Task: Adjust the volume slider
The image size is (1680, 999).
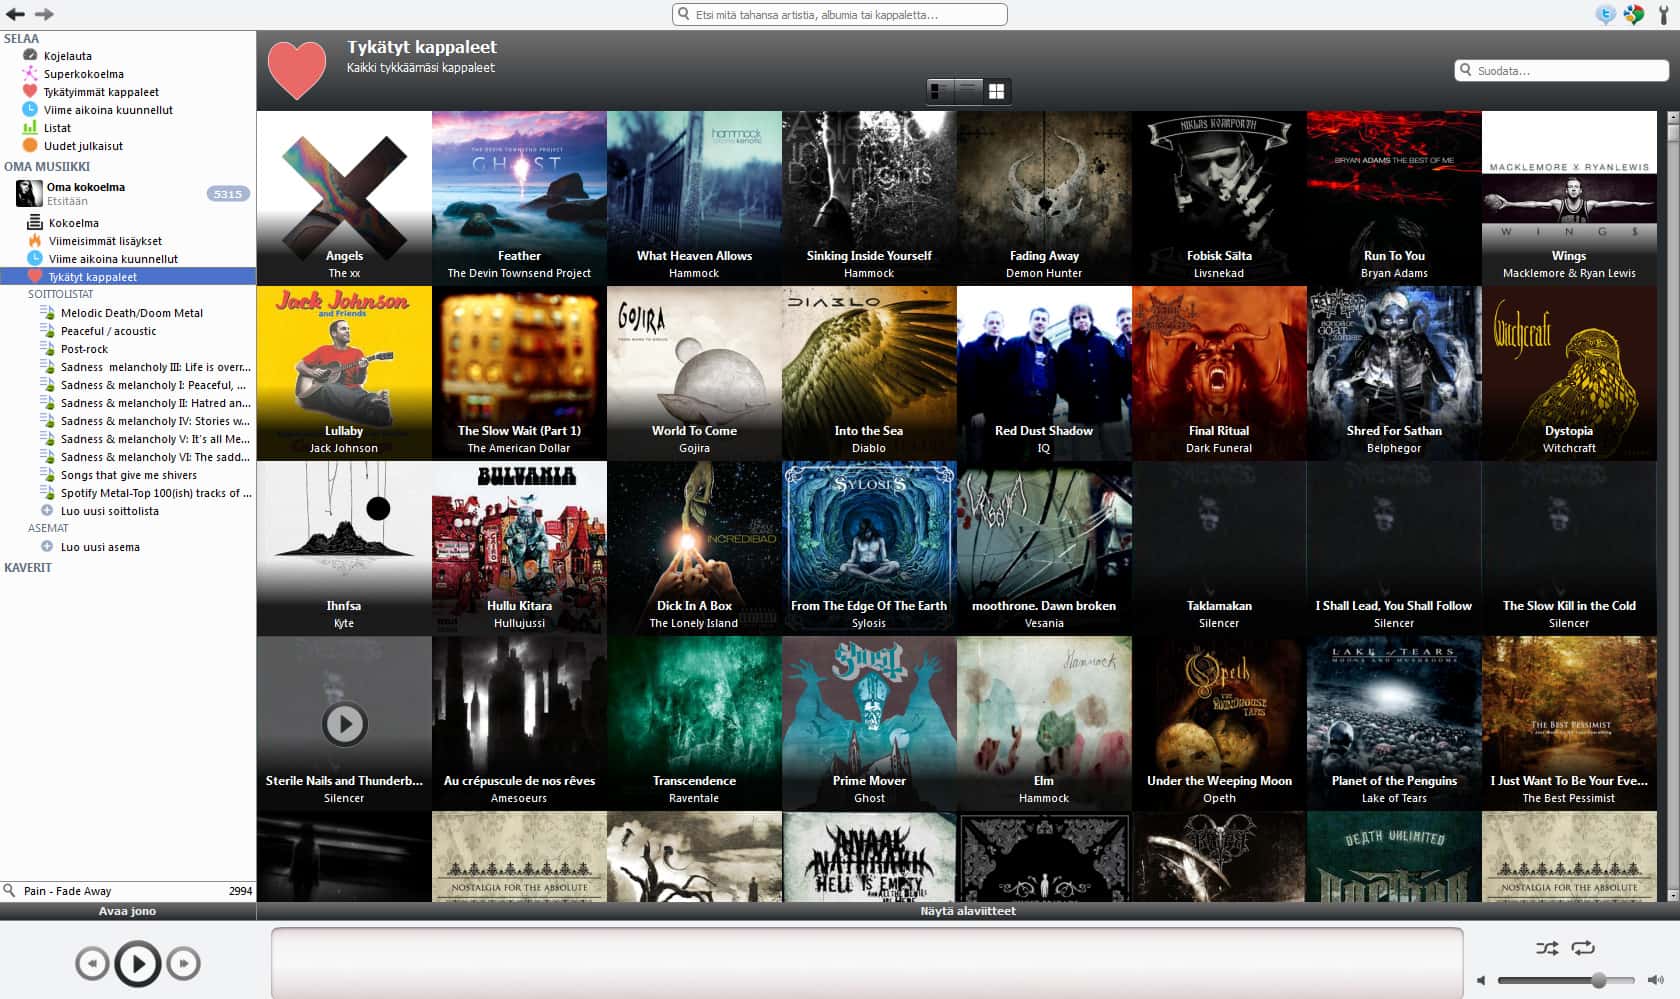Action: (x=1566, y=981)
